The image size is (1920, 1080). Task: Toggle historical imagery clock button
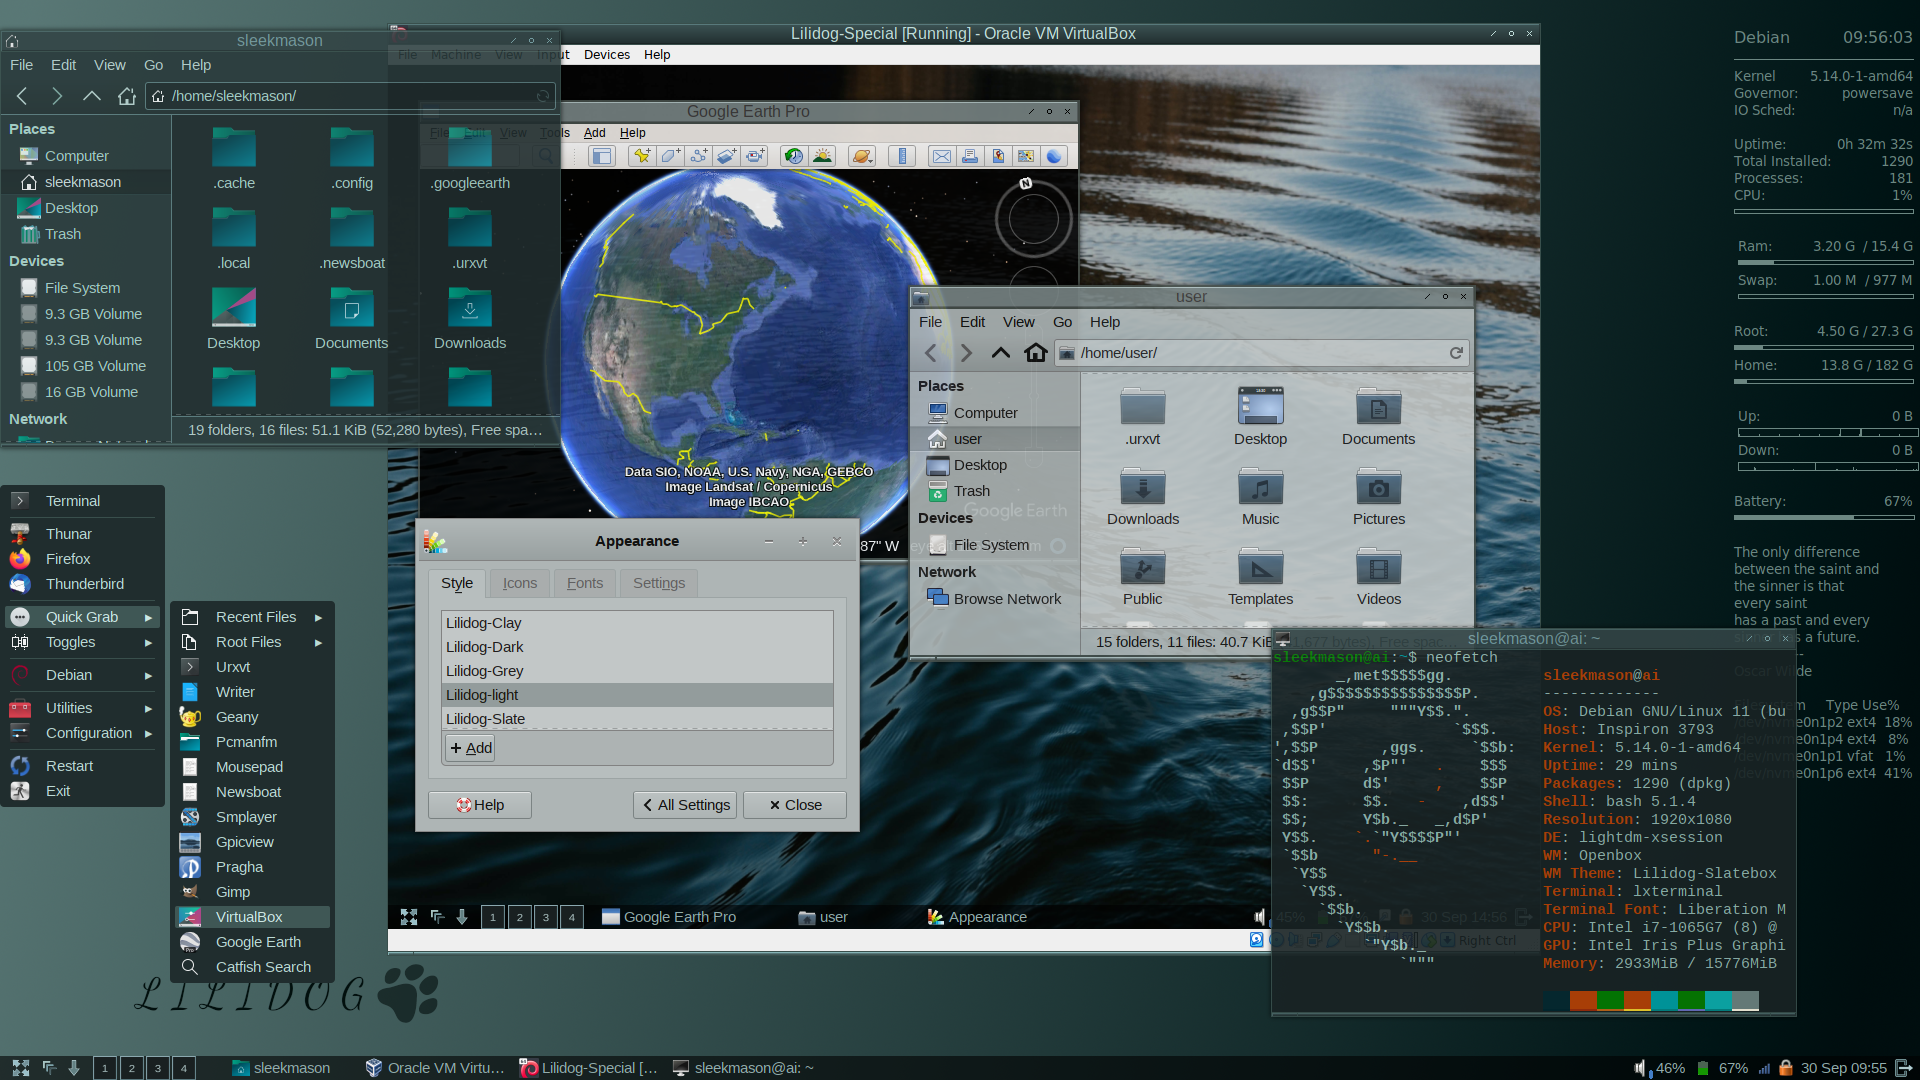(x=793, y=156)
